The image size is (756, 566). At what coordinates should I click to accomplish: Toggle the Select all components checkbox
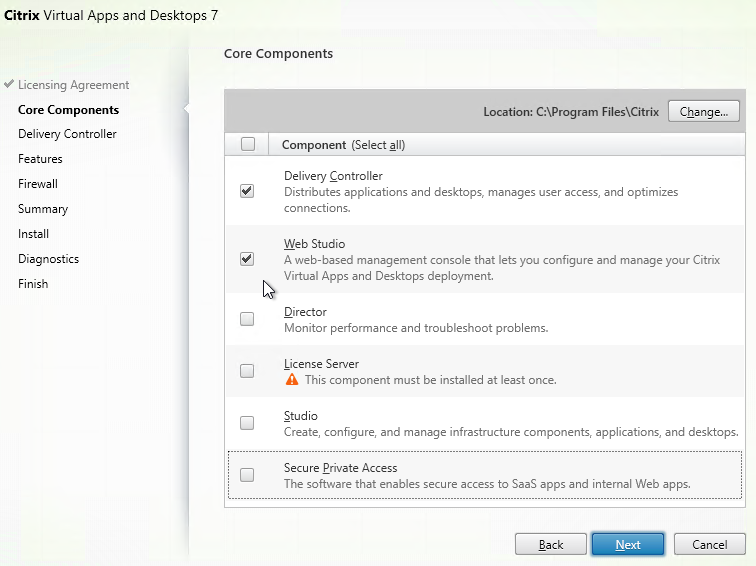point(248,144)
